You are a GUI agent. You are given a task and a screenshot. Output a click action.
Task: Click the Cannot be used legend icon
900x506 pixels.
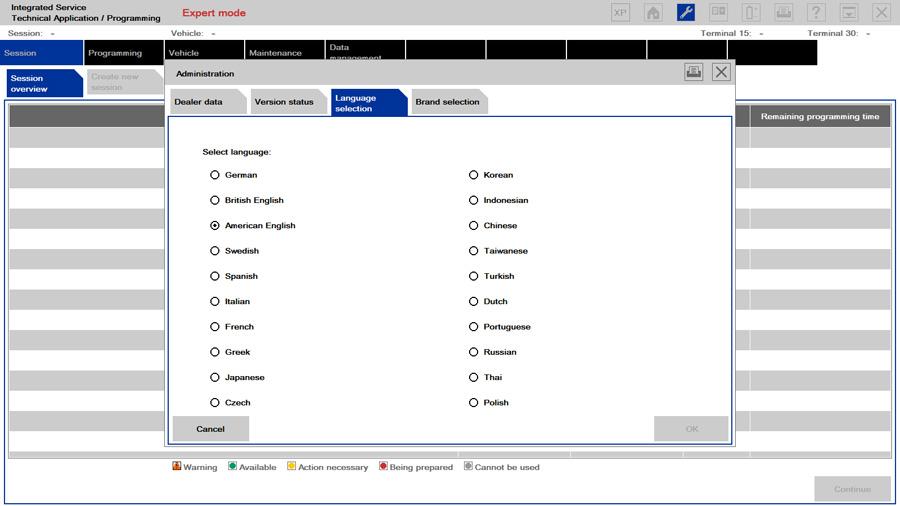(468, 466)
